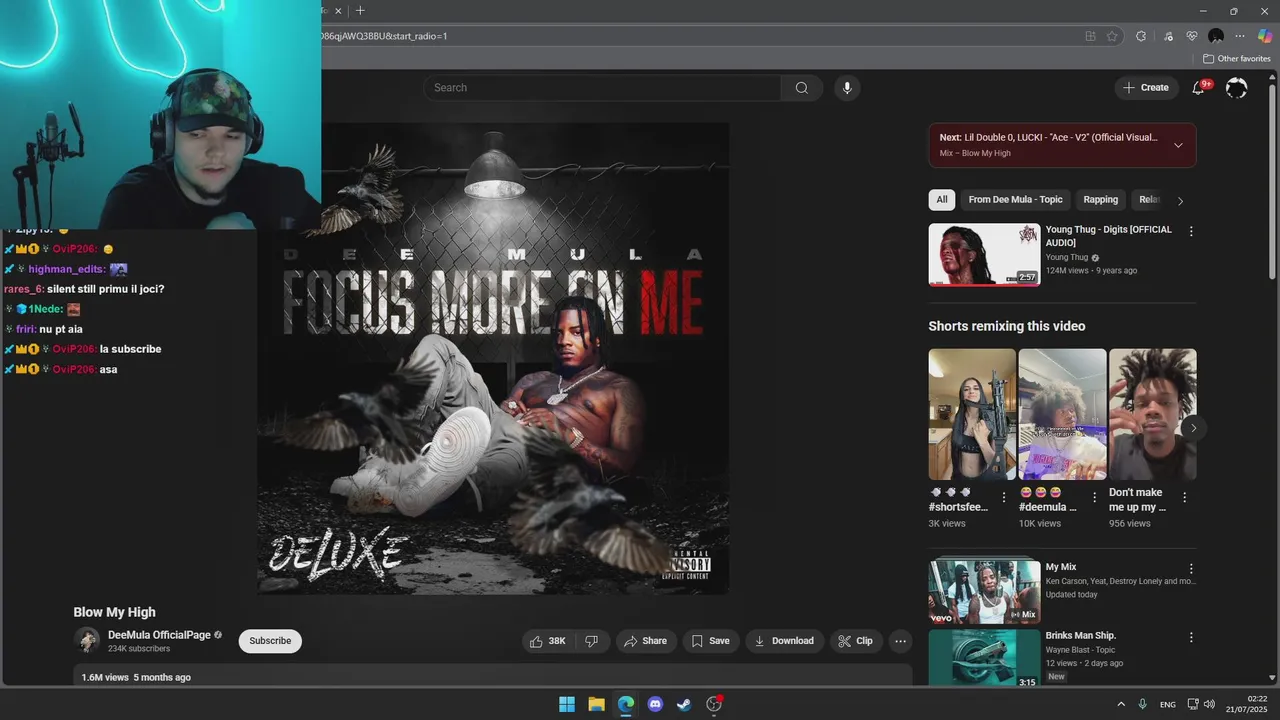Open Young Thug - Digits title link
The height and width of the screenshot is (720, 1280).
tap(1108, 236)
